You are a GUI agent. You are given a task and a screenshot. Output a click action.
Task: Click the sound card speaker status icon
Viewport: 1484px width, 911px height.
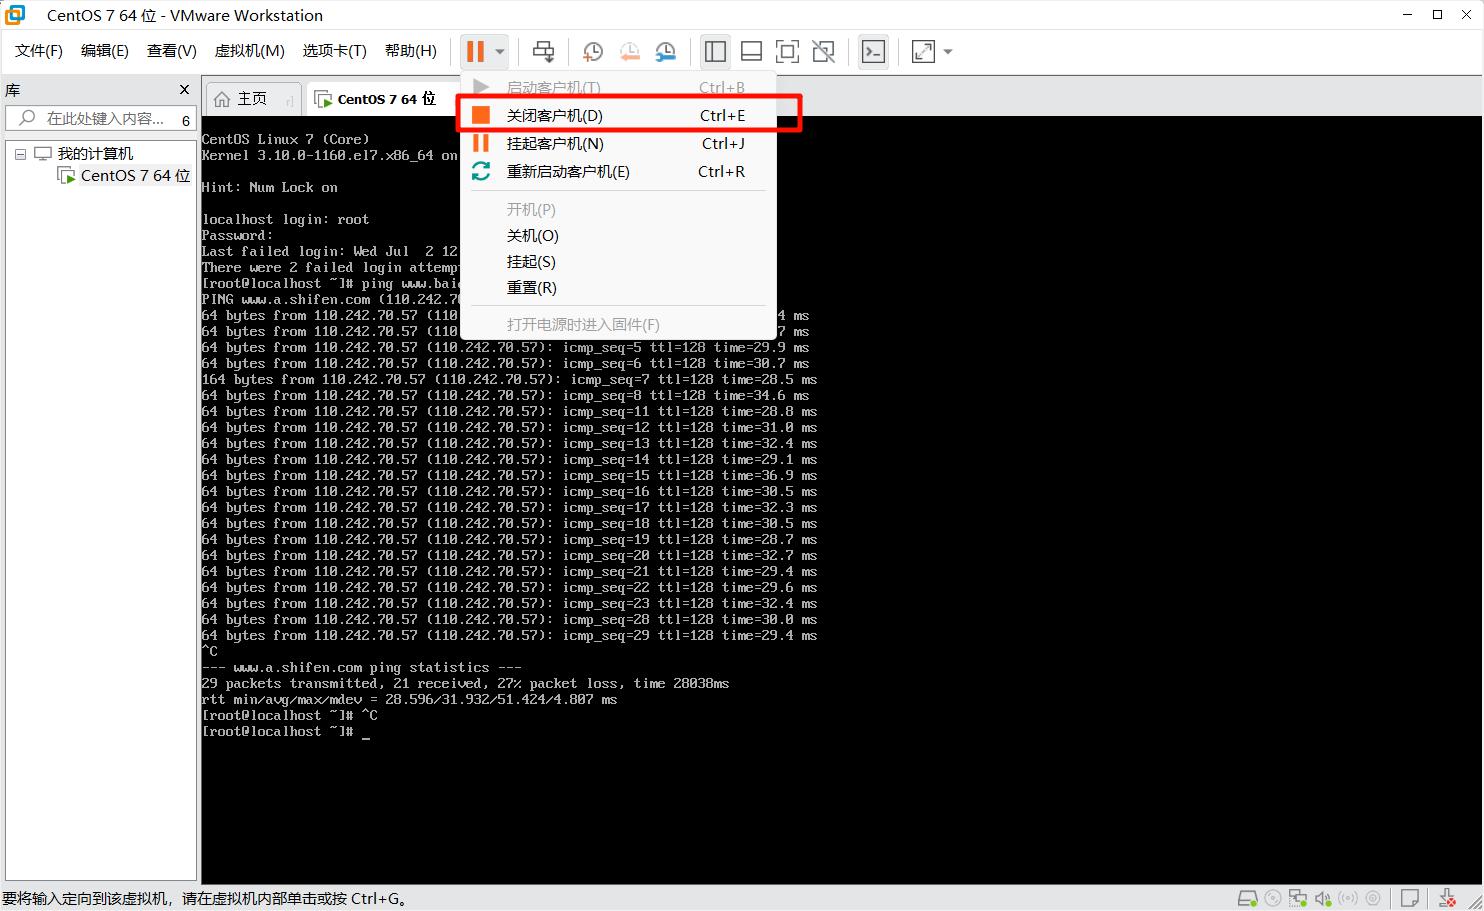1323,898
